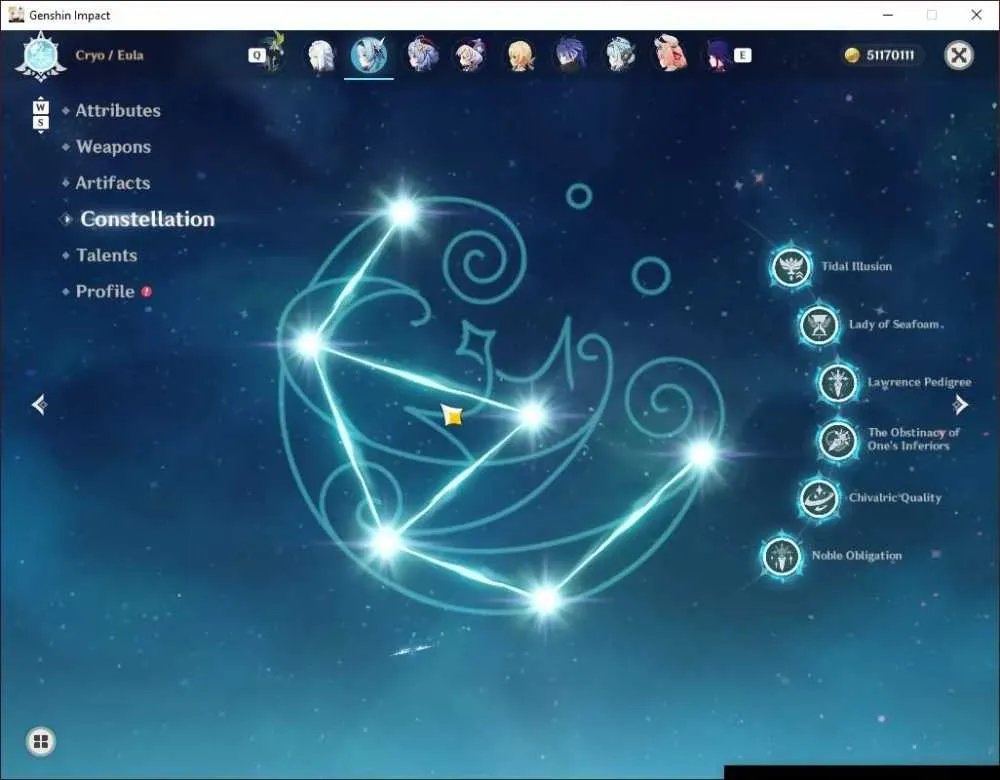Open the Tidal Illusion constellation icon
The image size is (1000, 780).
(x=791, y=267)
